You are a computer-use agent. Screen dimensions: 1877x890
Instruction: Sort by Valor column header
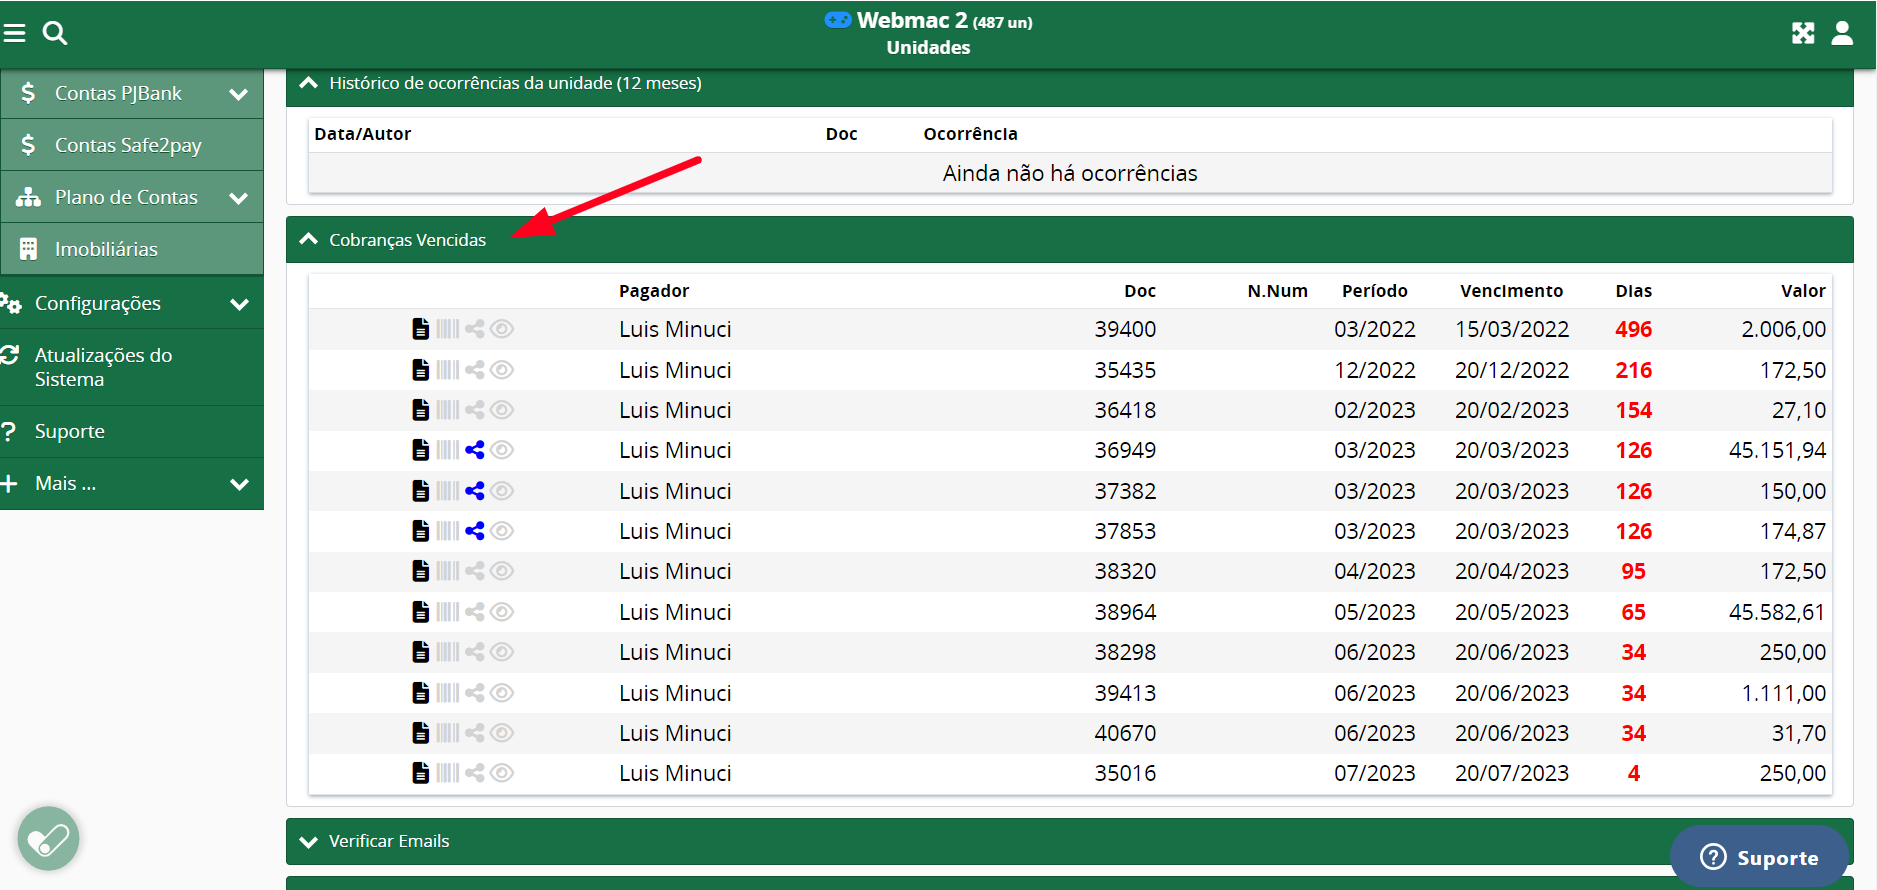click(1803, 291)
